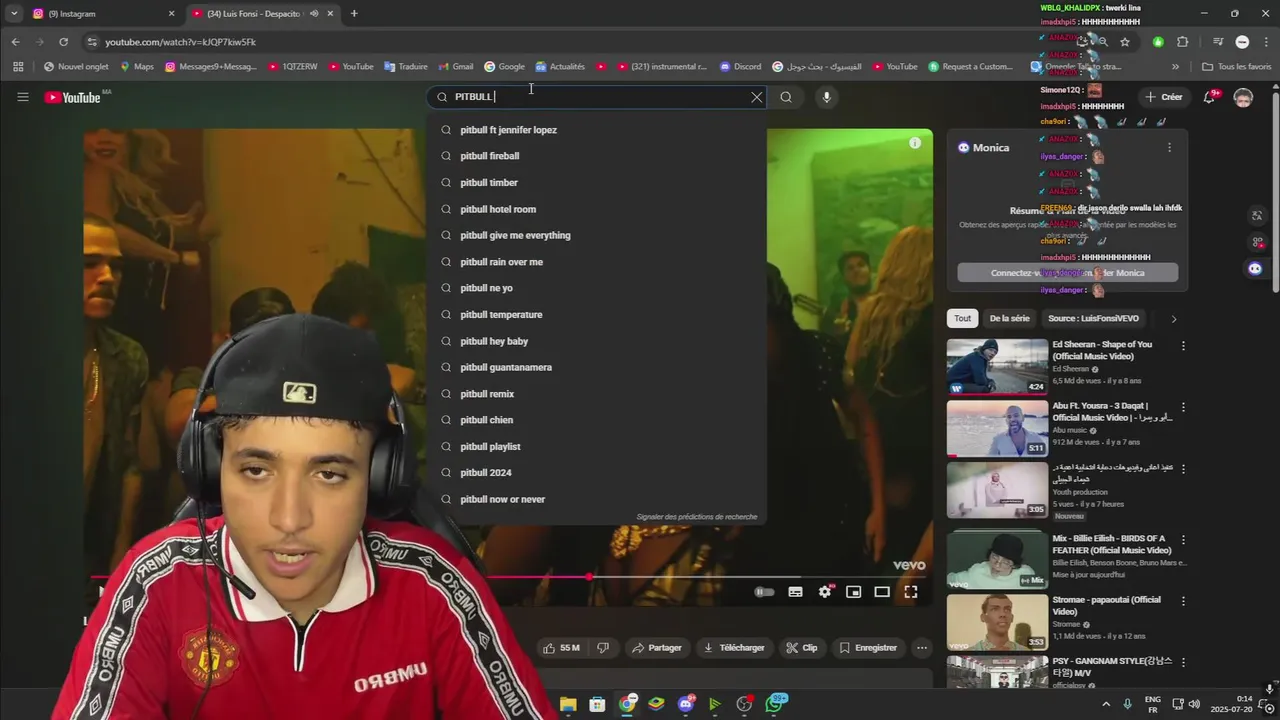Select the De la série chip
This screenshot has height=720, width=1280.
pyautogui.click(x=1009, y=318)
